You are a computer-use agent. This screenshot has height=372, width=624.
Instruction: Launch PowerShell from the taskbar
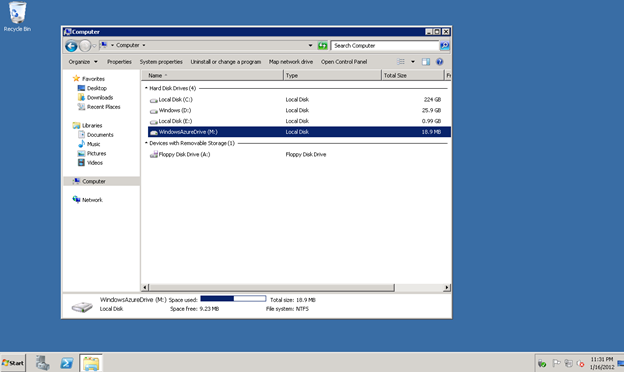pos(67,363)
